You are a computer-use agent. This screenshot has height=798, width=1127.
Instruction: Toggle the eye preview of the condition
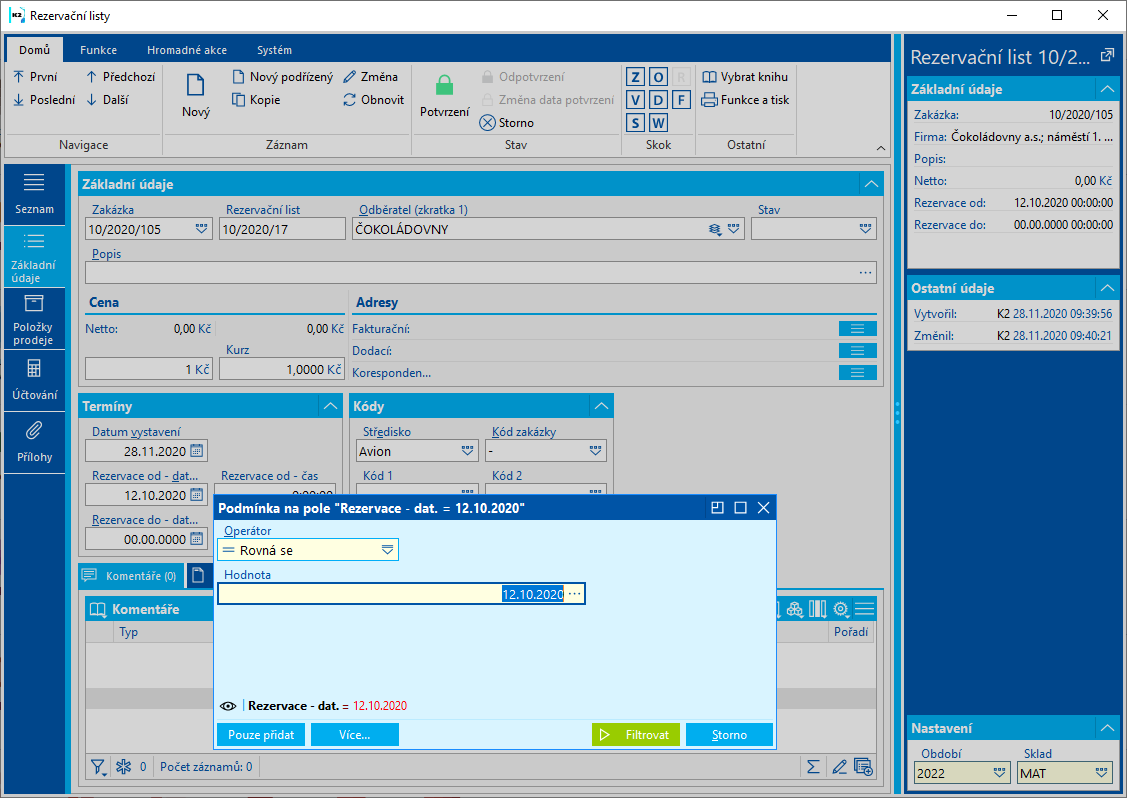pos(228,706)
